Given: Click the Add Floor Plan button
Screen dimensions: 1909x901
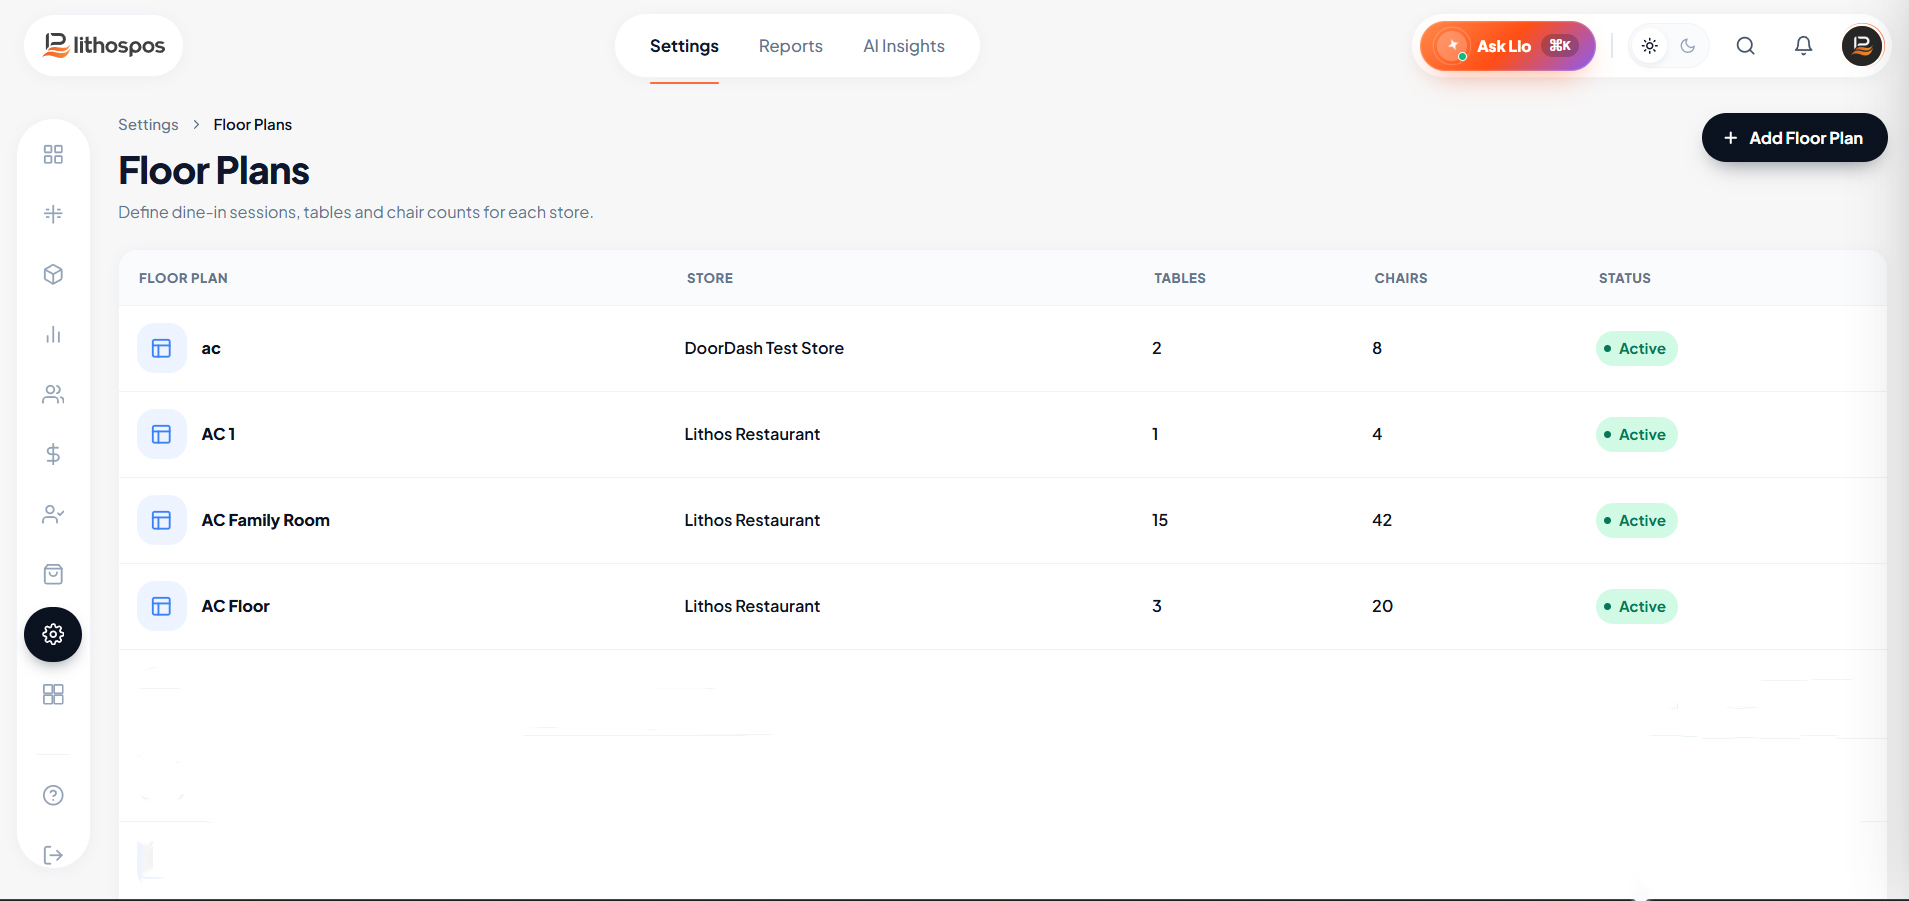Looking at the screenshot, I should [x=1794, y=138].
